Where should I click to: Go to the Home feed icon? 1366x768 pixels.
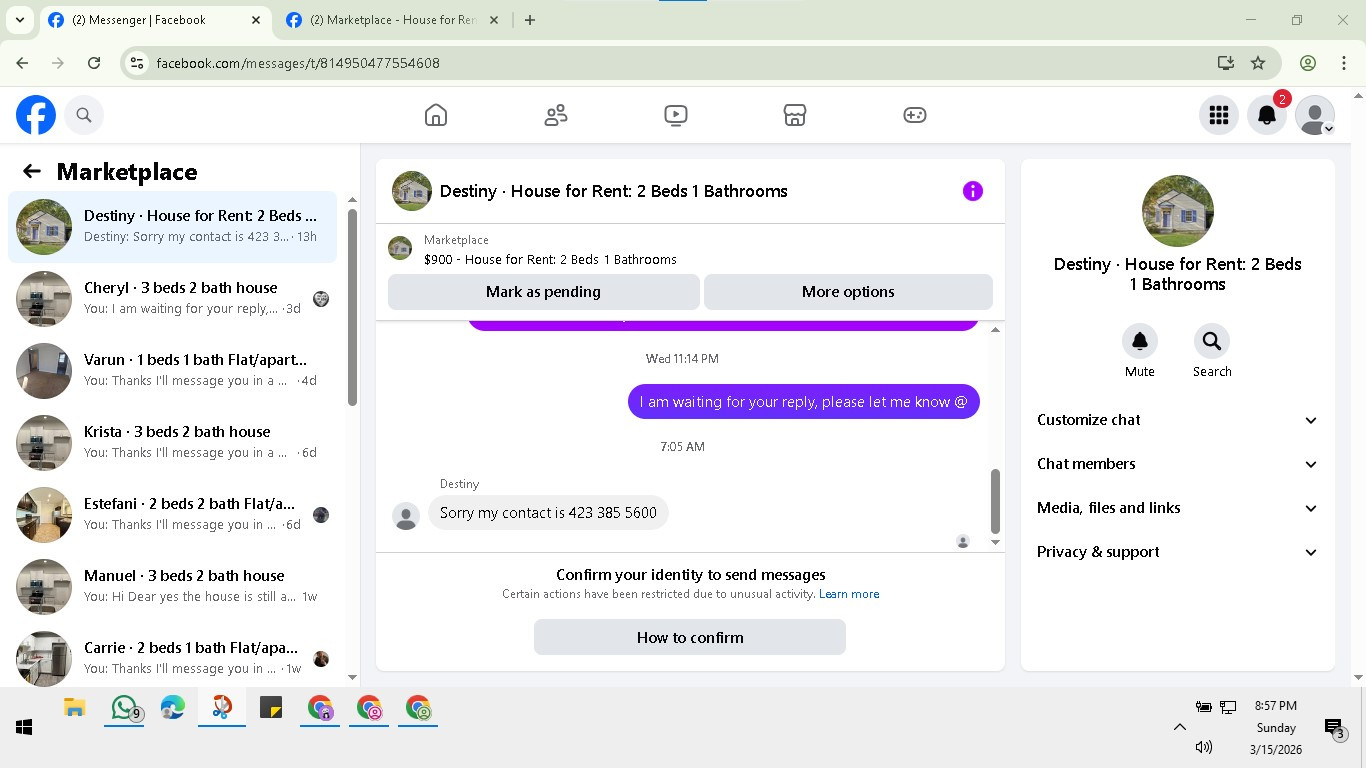pos(436,115)
